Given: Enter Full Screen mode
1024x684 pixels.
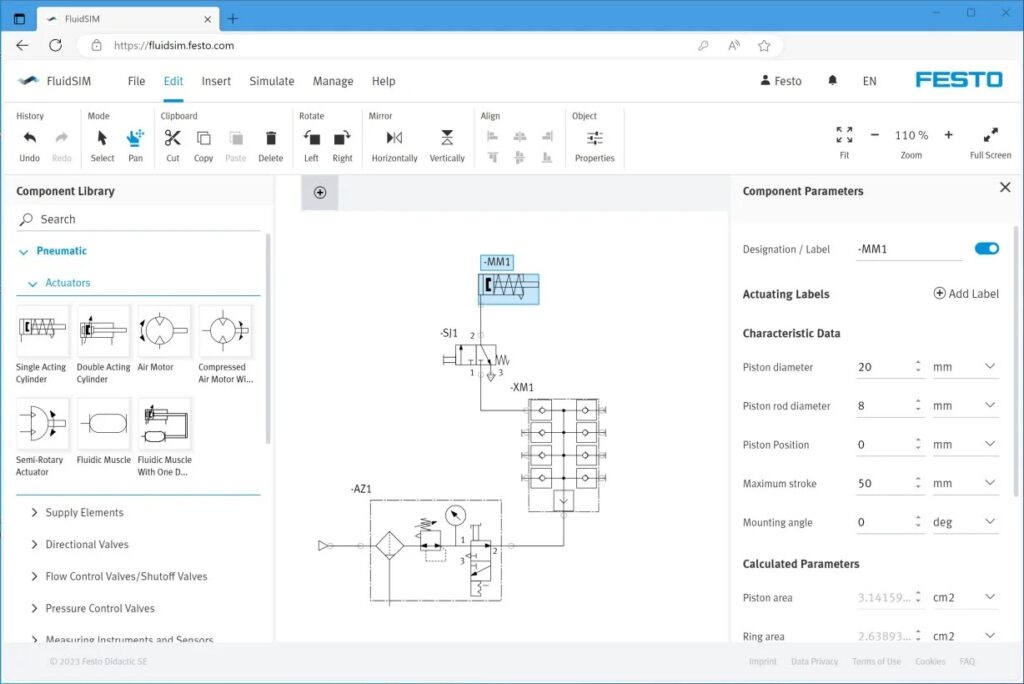Looking at the screenshot, I should (x=991, y=135).
